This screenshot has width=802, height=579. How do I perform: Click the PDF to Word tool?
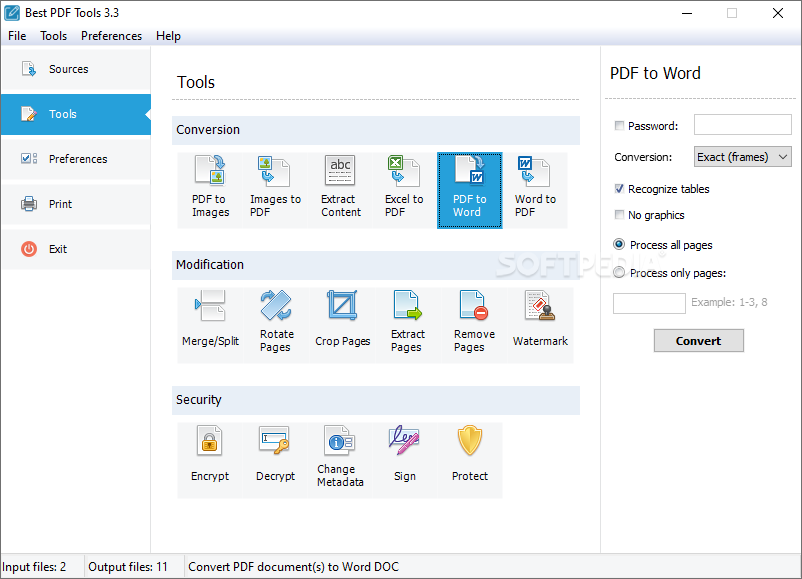click(x=470, y=190)
